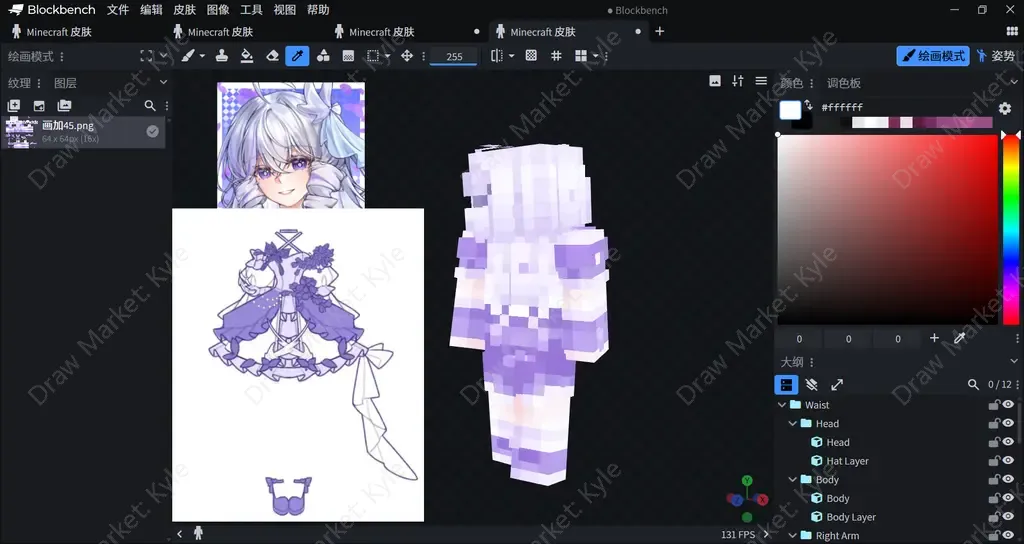
Task: Select the eraser tool
Action: (x=272, y=56)
